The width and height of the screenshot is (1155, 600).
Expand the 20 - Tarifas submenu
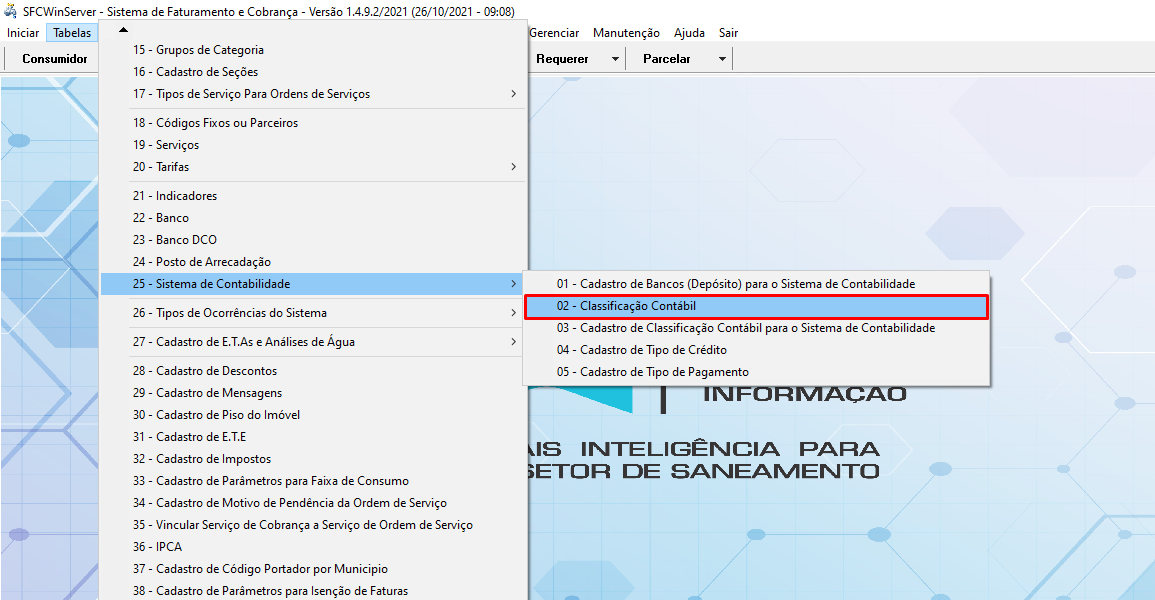513,167
